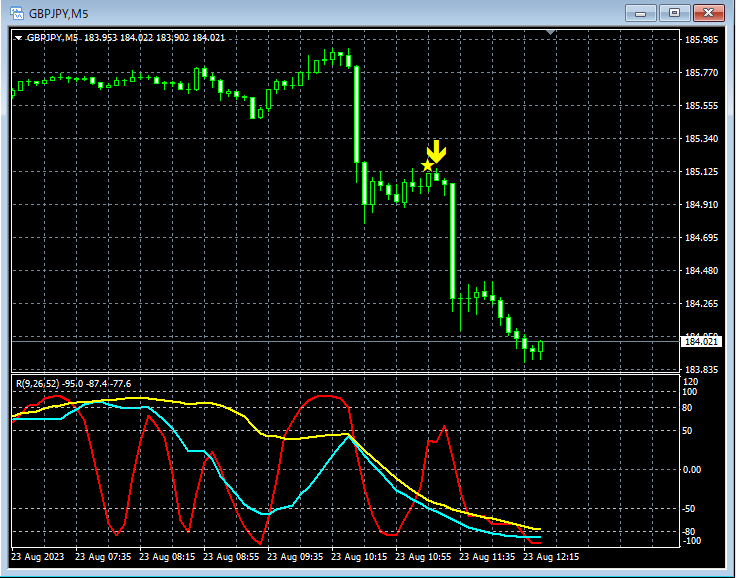Click indicator scale level 120

(691, 382)
